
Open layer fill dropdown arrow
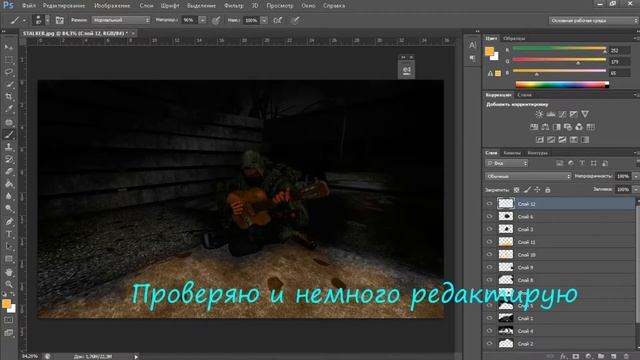click(635, 189)
